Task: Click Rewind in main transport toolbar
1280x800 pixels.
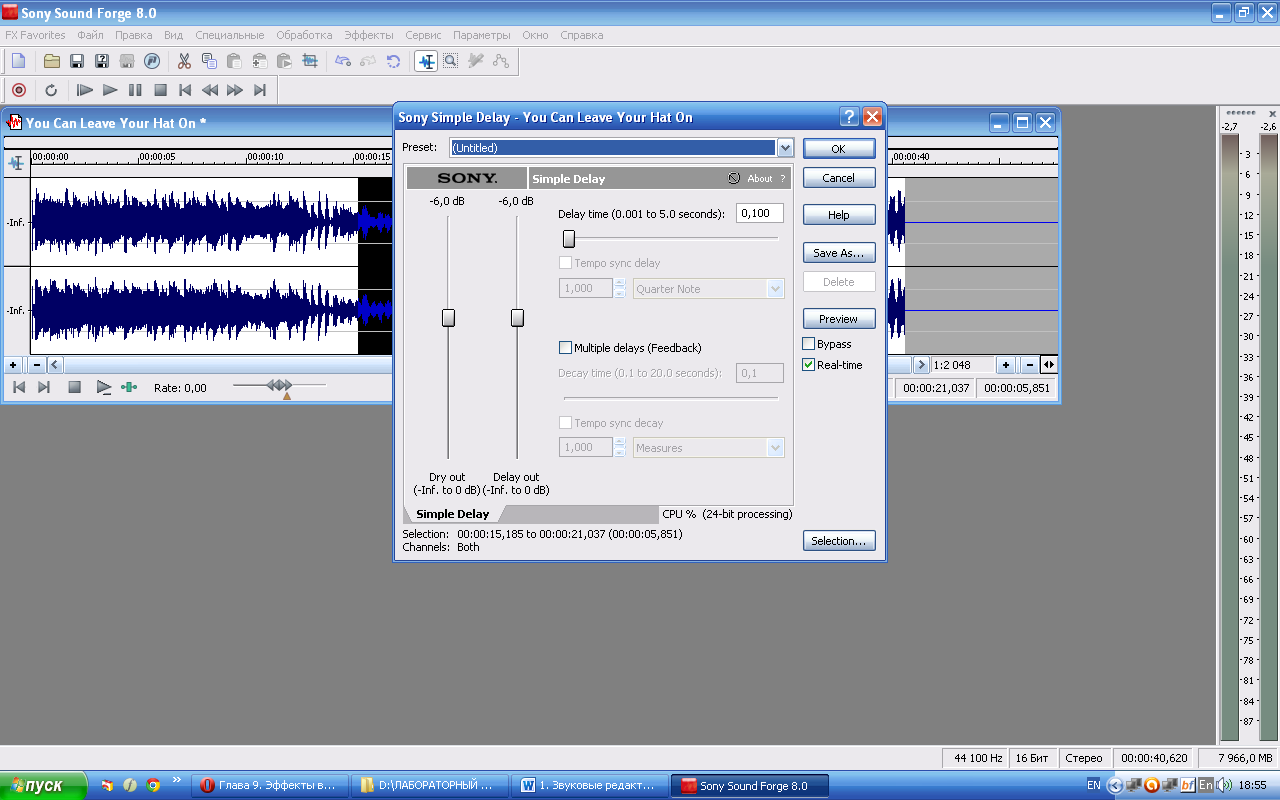Action: [210, 90]
